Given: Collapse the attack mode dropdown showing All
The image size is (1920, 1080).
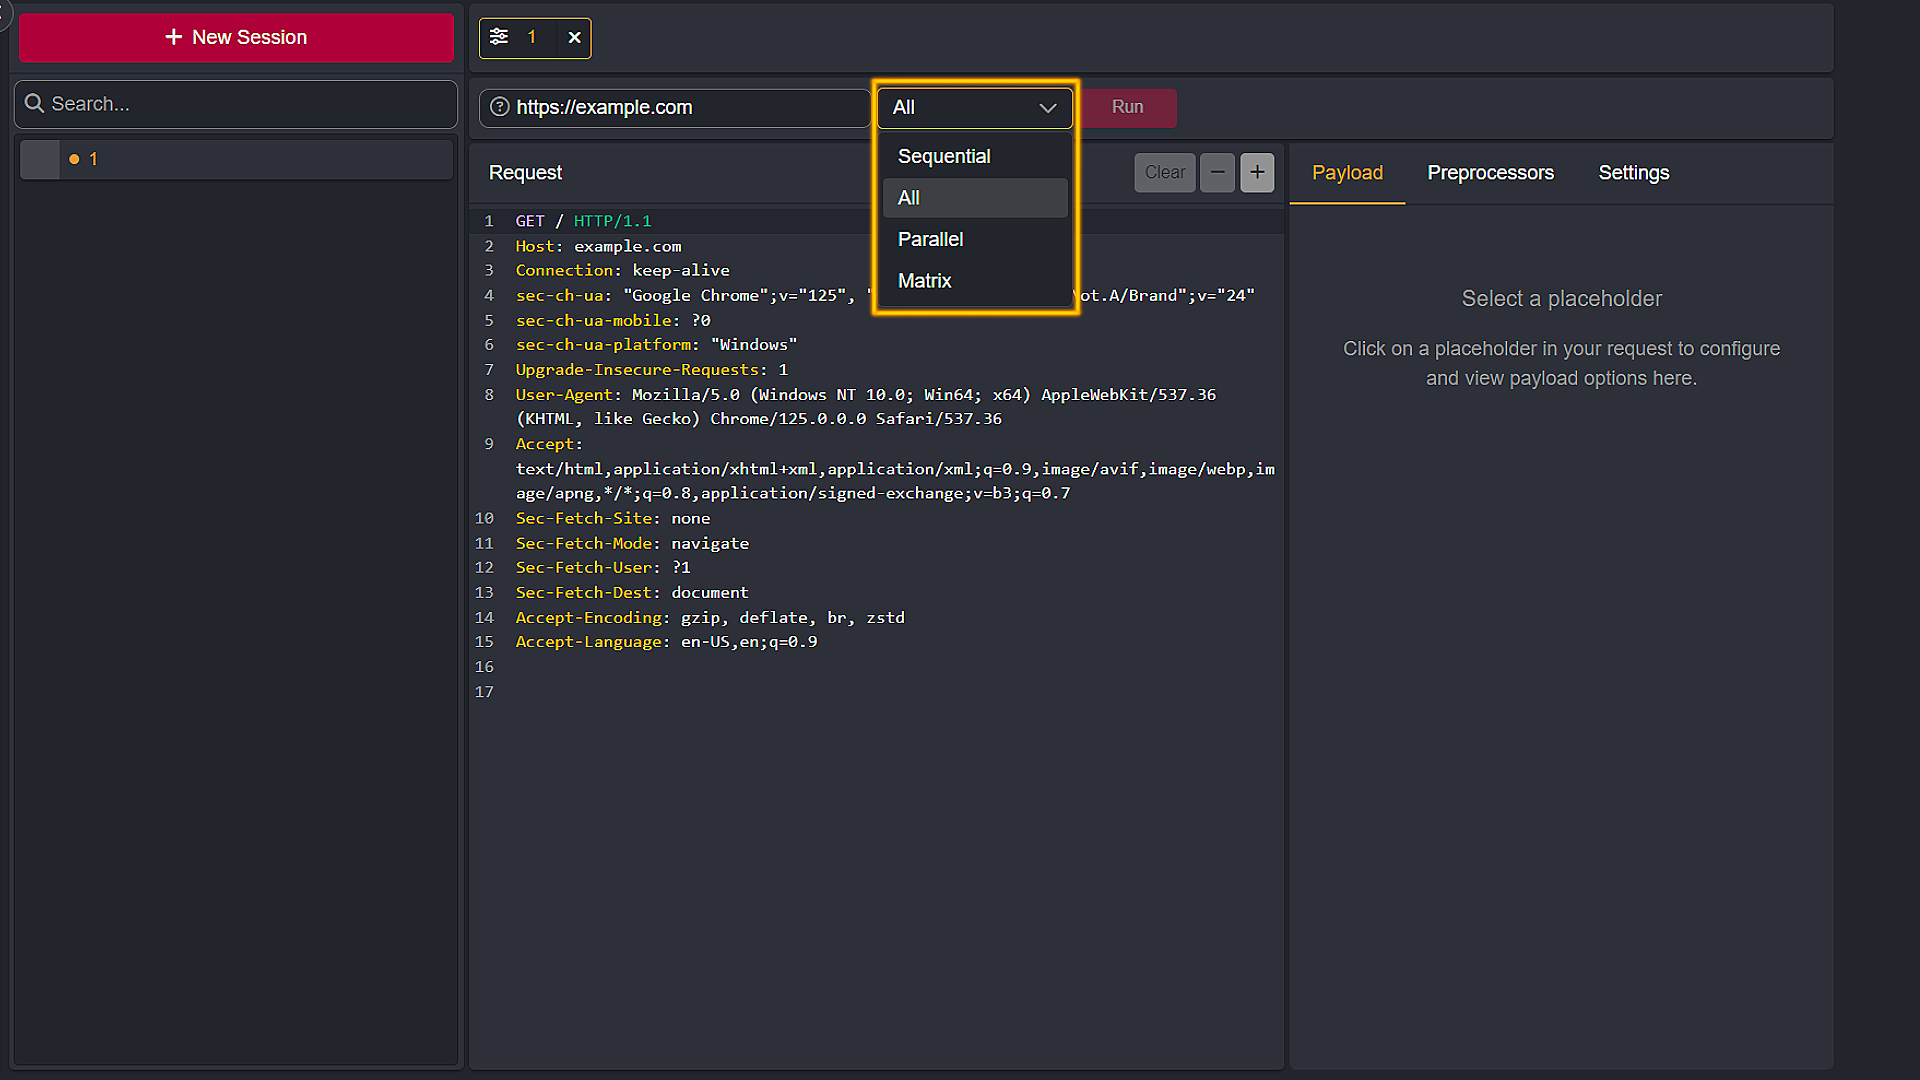Looking at the screenshot, I should [975, 108].
